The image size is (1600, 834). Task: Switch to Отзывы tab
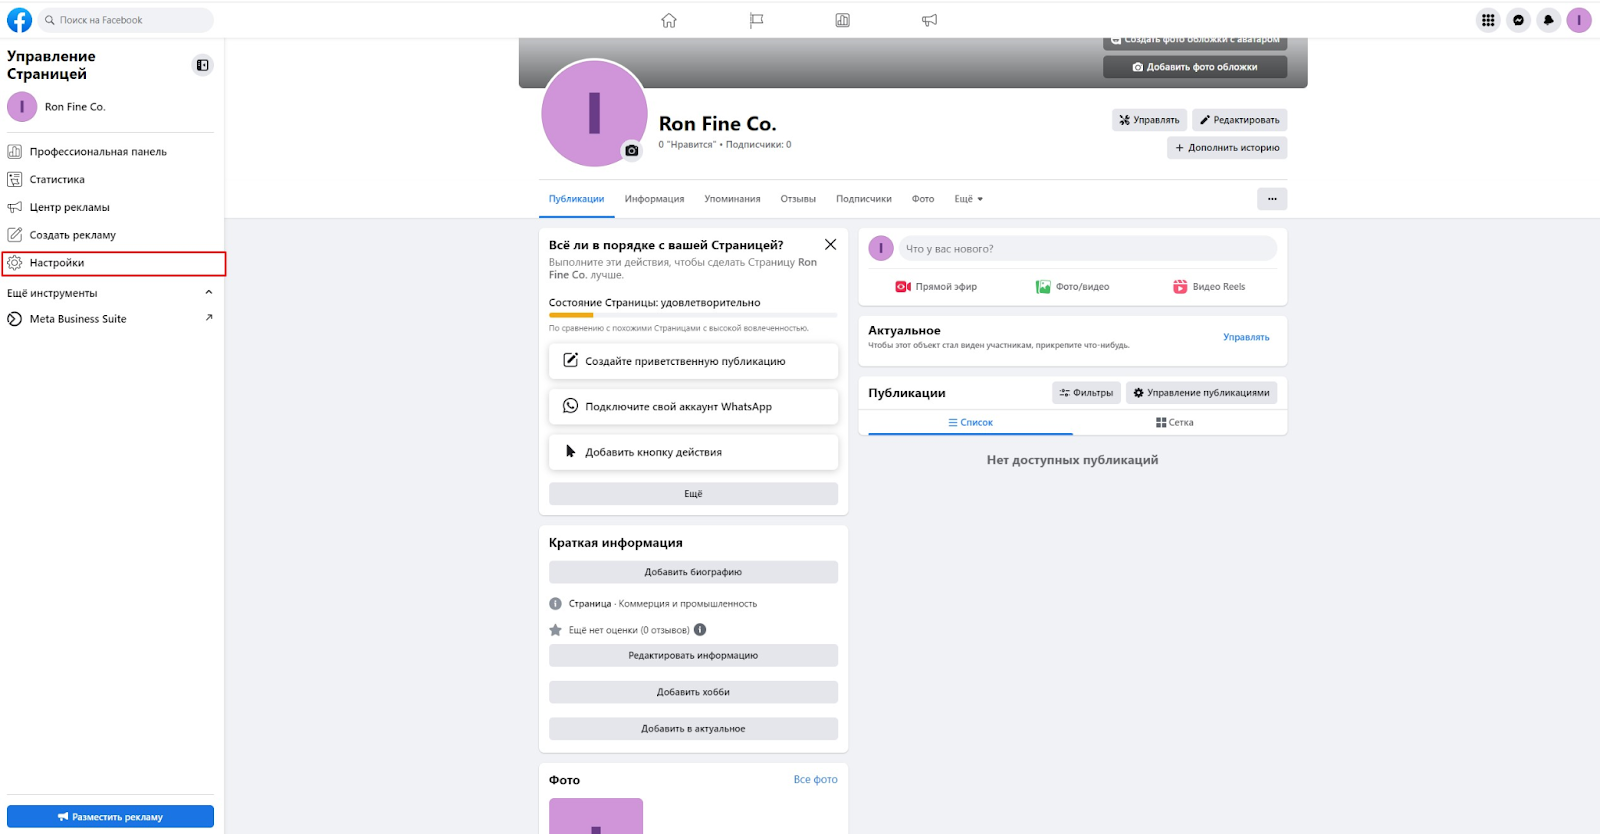(x=798, y=199)
